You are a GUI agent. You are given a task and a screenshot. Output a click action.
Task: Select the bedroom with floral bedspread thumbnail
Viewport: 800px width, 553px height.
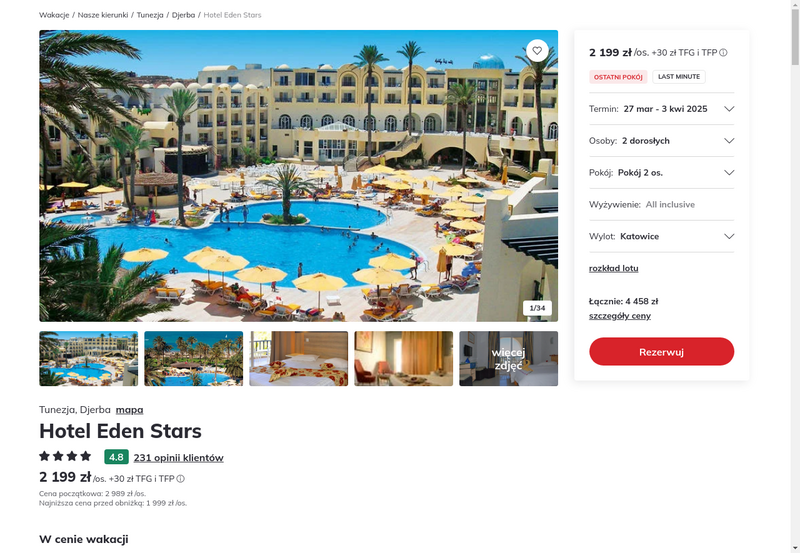click(x=298, y=359)
